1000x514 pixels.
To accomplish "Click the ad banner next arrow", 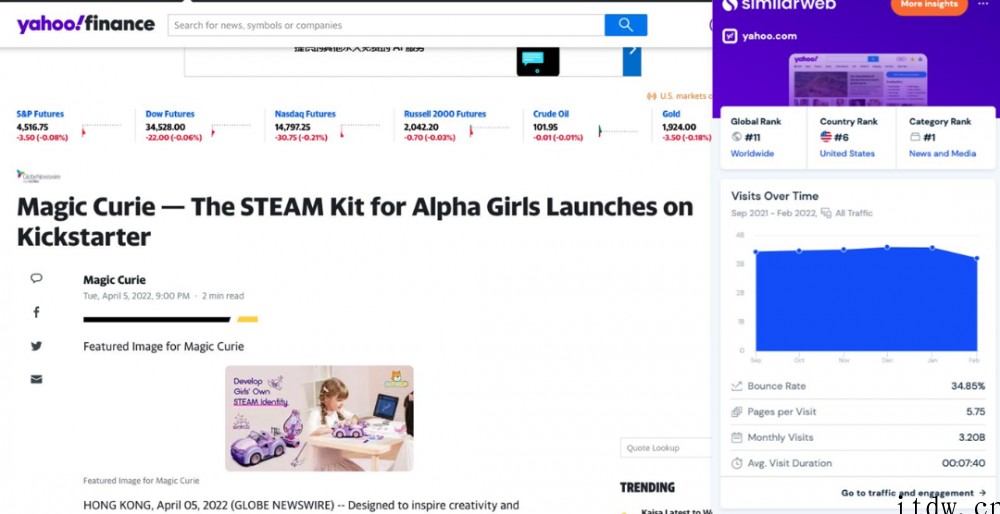I will tap(632, 61).
